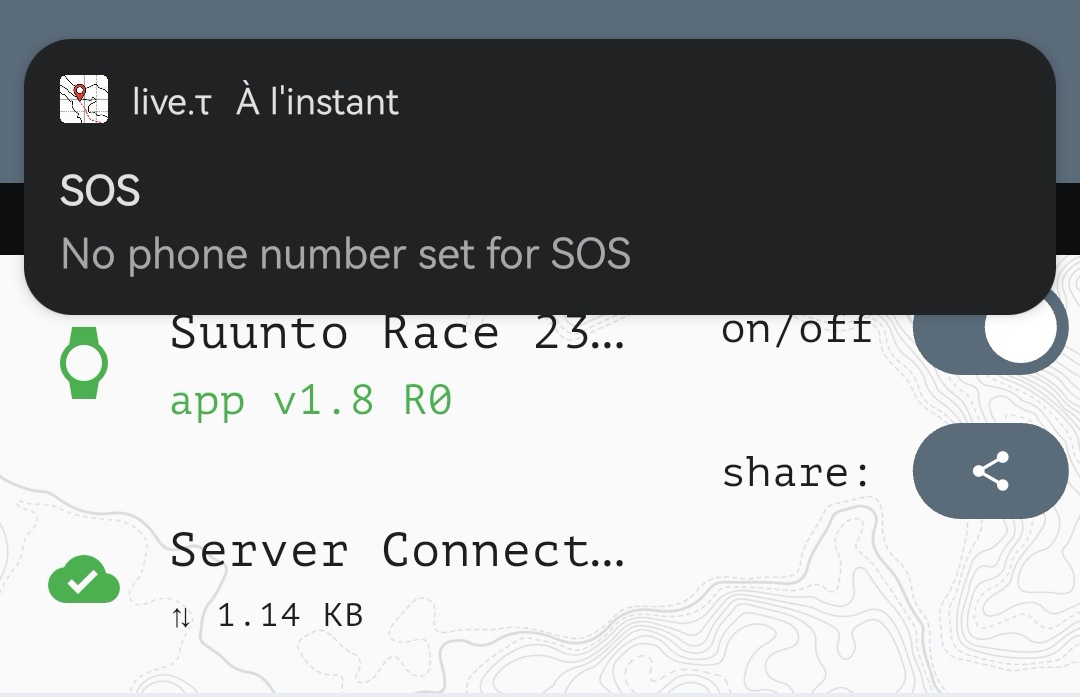Viewport: 1080px width, 697px height.
Task: Tap the live.τ map app icon
Action: [84, 100]
